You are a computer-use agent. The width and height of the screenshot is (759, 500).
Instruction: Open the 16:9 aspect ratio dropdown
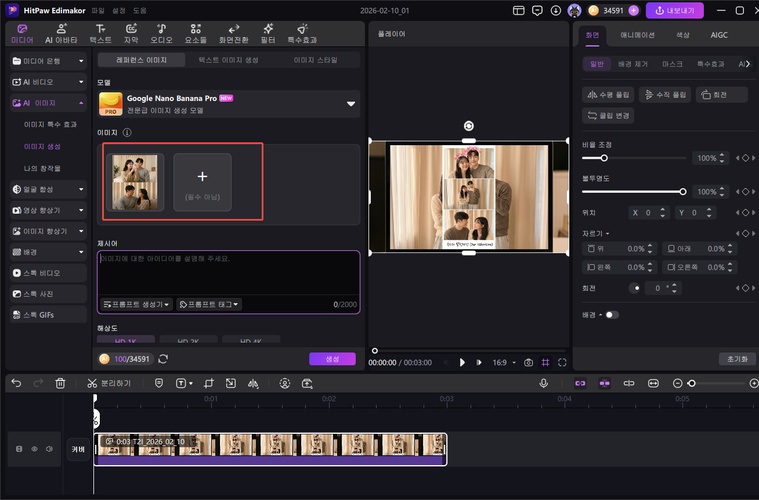pos(502,362)
